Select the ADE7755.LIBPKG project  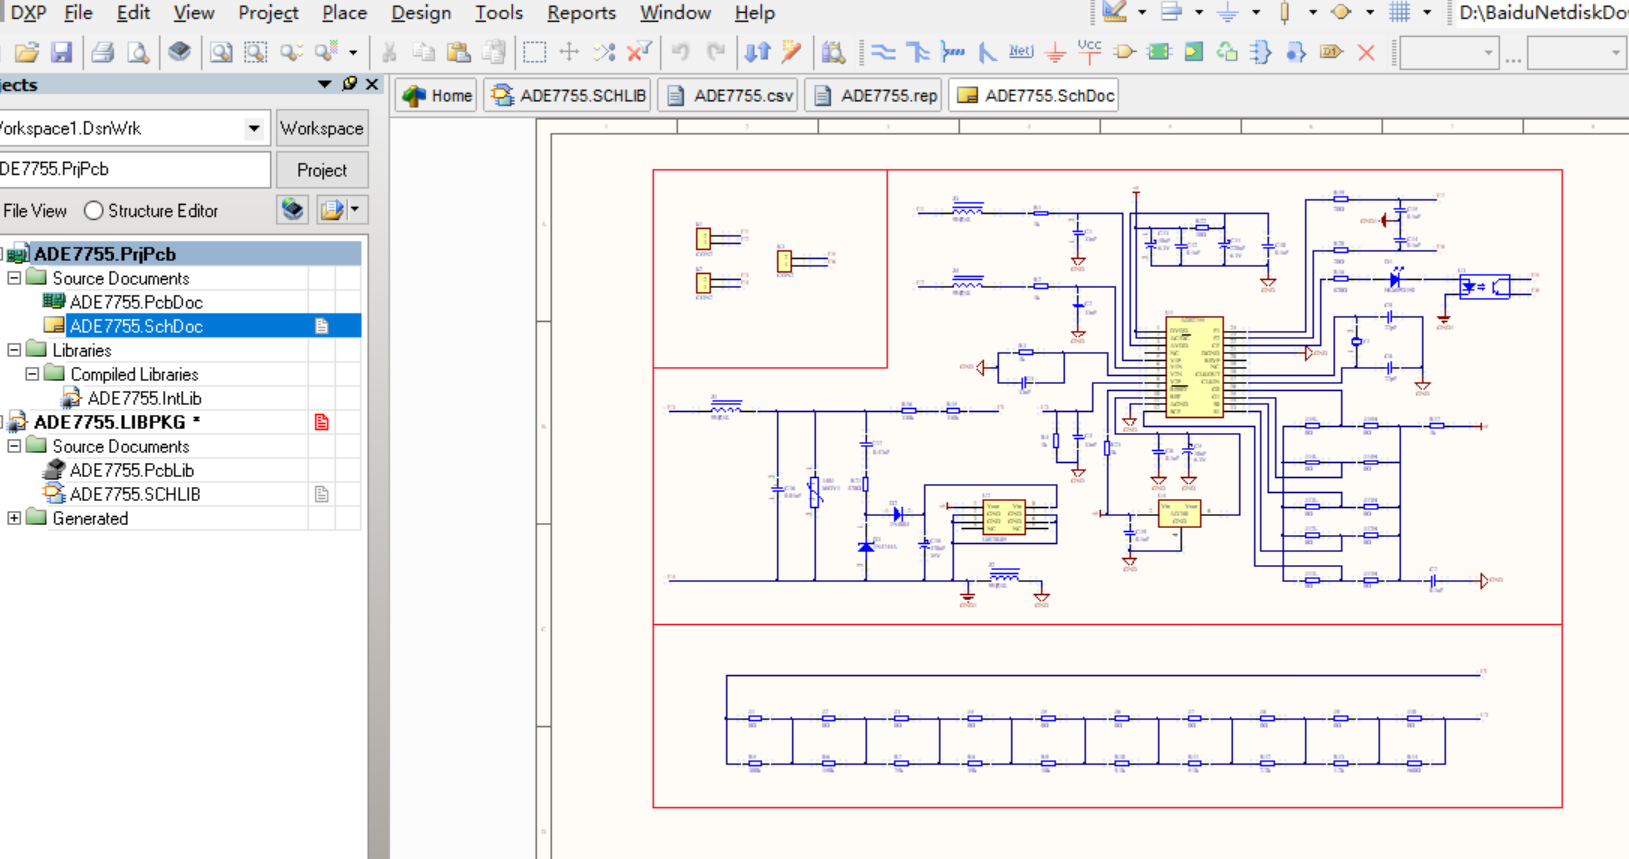pyautogui.click(x=117, y=422)
